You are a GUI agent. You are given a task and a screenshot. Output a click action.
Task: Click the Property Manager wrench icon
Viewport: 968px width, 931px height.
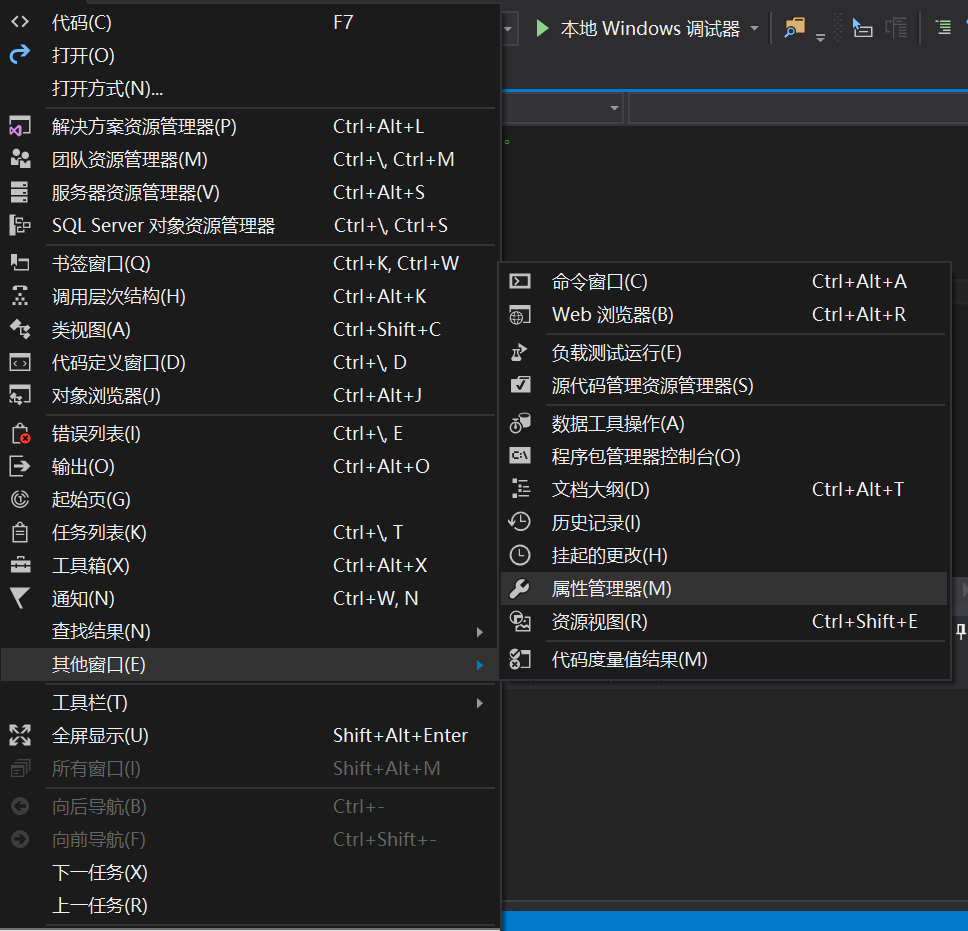tap(520, 589)
